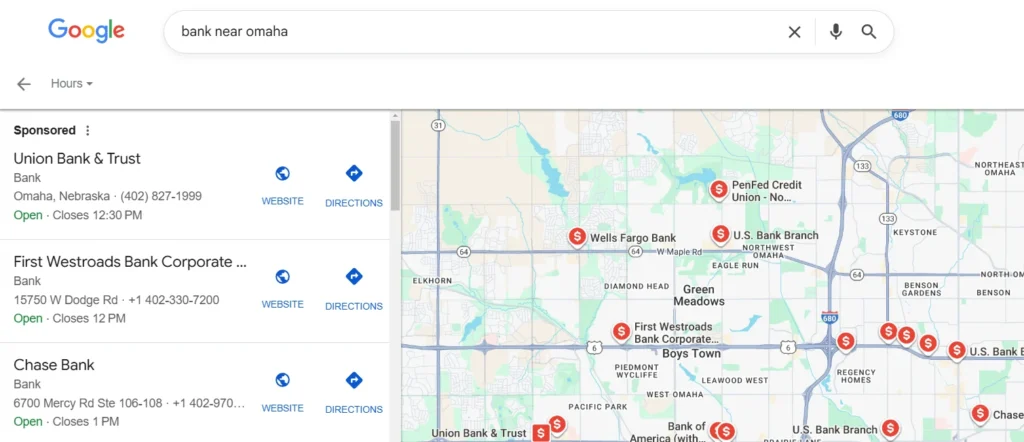The height and width of the screenshot is (442, 1024).
Task: Start voice search with microphone icon
Action: 835,32
